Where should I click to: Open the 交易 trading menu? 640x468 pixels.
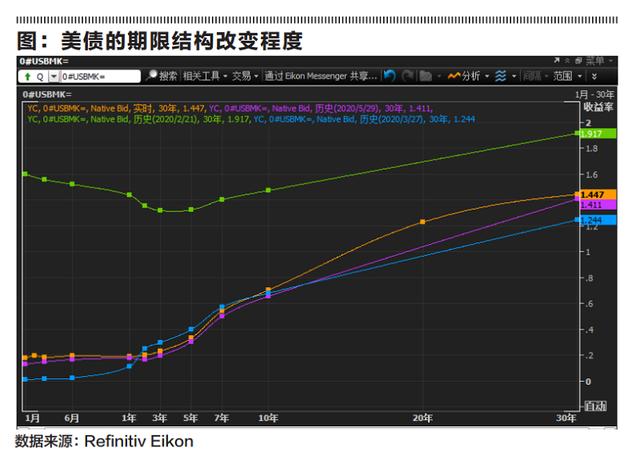[x=245, y=76]
